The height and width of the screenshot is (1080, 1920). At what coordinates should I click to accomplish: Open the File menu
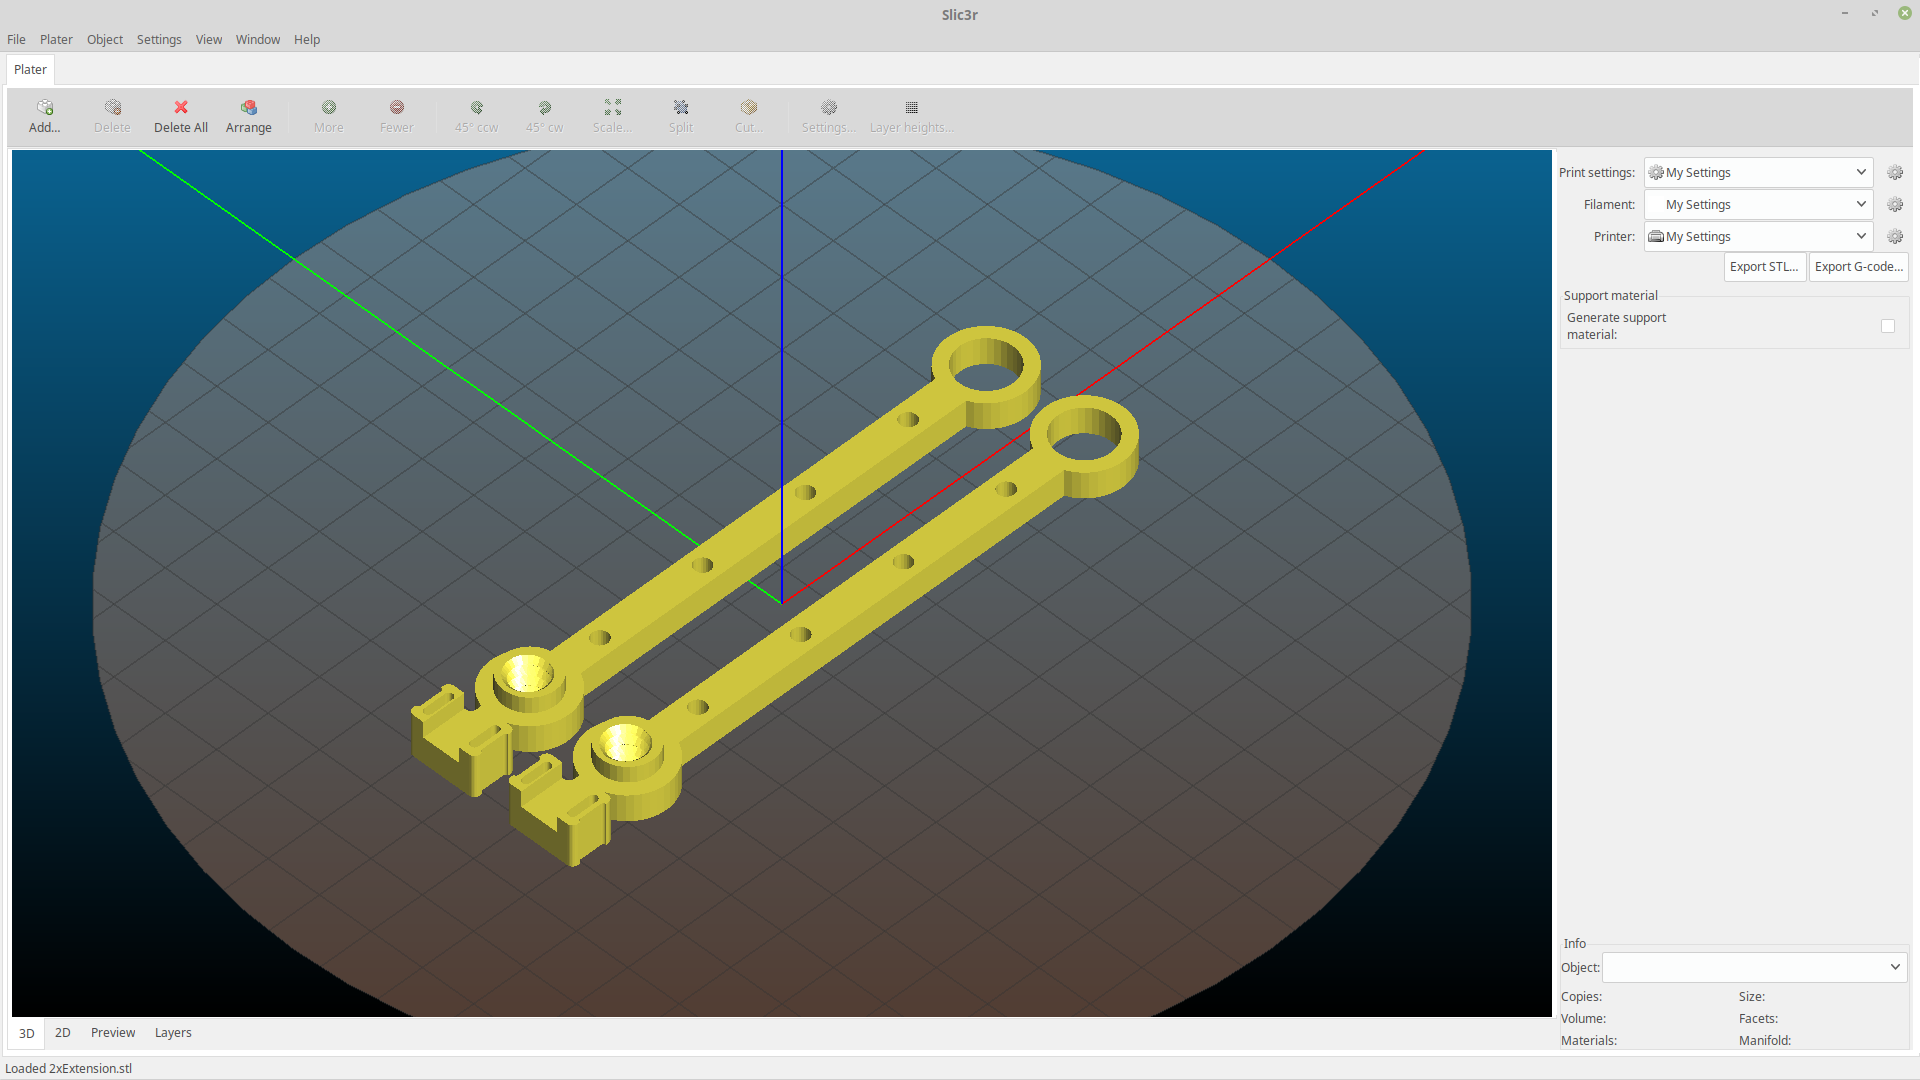click(x=16, y=39)
